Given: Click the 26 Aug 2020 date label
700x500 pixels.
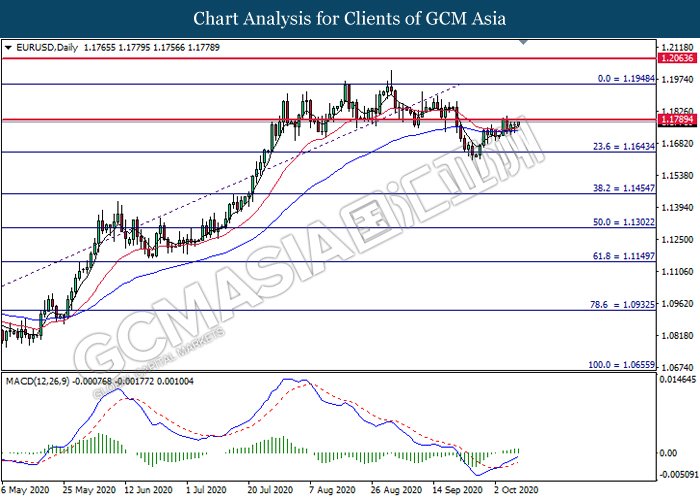Looking at the screenshot, I should [396, 490].
